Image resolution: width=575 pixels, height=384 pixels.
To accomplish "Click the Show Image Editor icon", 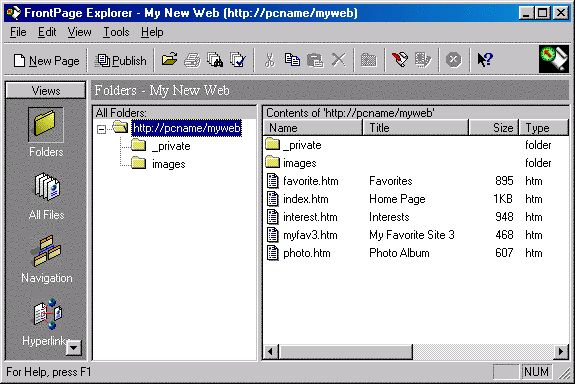I will (422, 60).
